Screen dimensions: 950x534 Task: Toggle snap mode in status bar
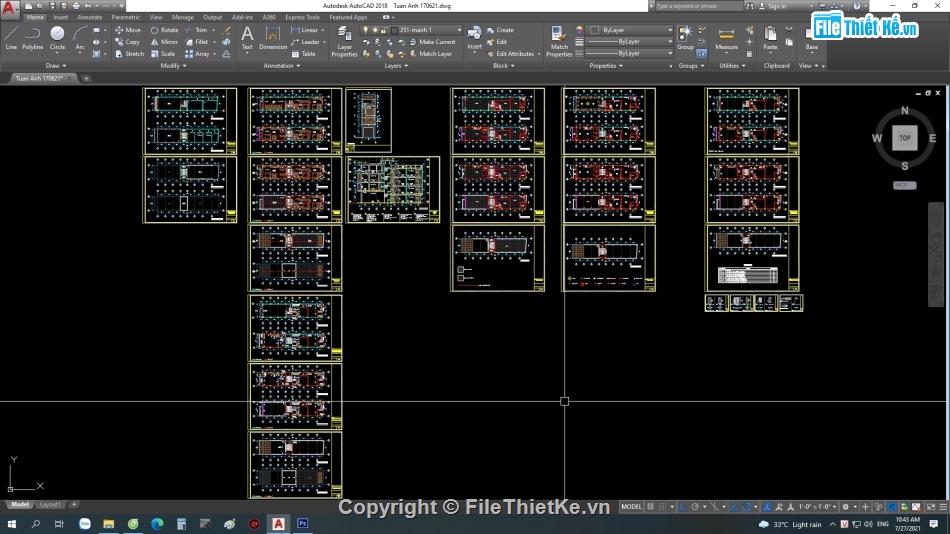662,507
